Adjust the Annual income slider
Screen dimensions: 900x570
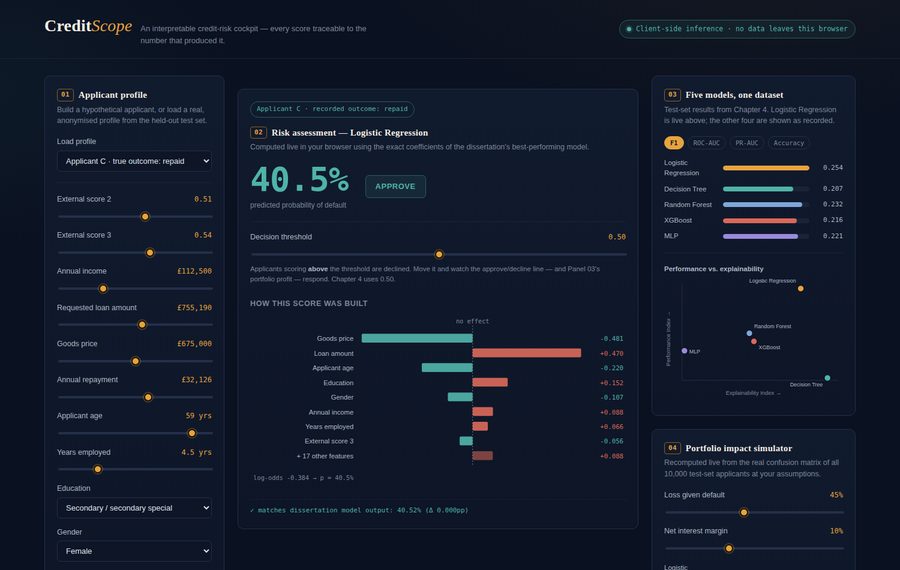(135, 288)
